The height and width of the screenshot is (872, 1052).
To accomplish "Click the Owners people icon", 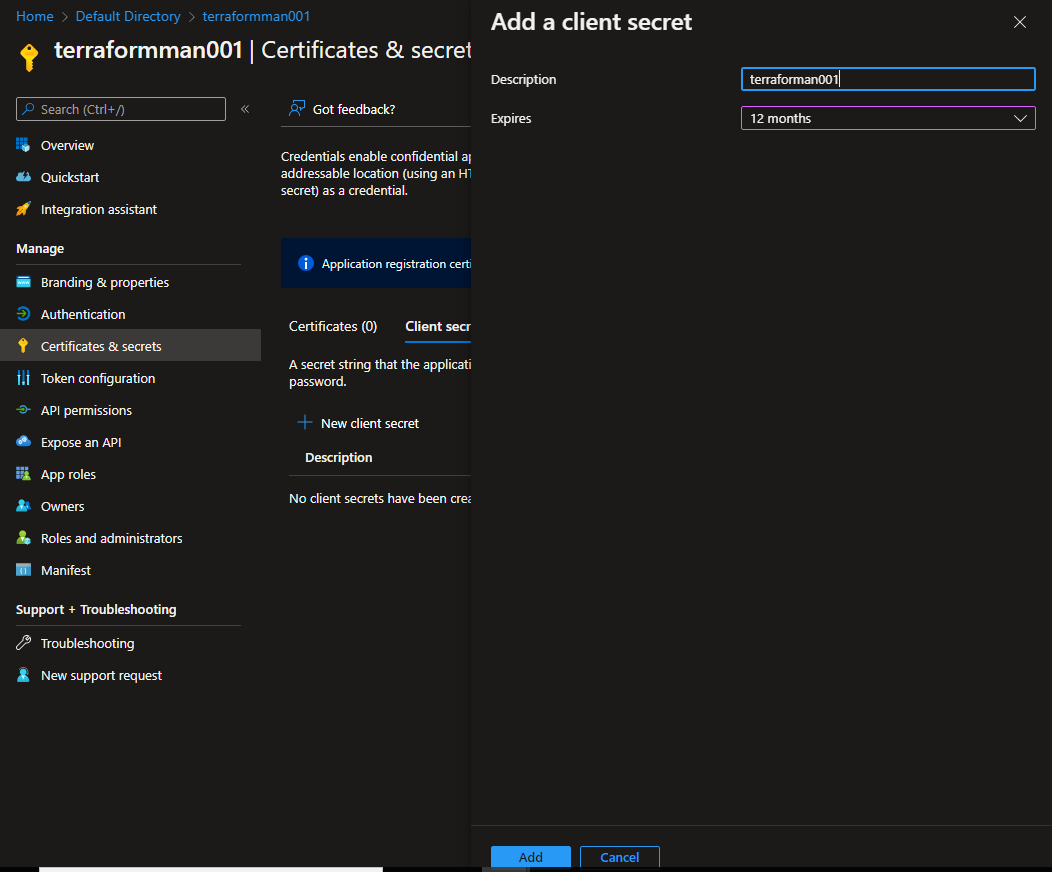I will pyautogui.click(x=23, y=506).
